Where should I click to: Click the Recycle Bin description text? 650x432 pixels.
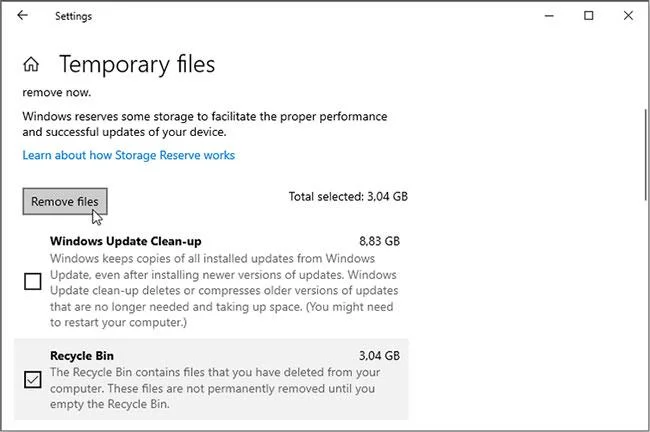click(x=215, y=388)
